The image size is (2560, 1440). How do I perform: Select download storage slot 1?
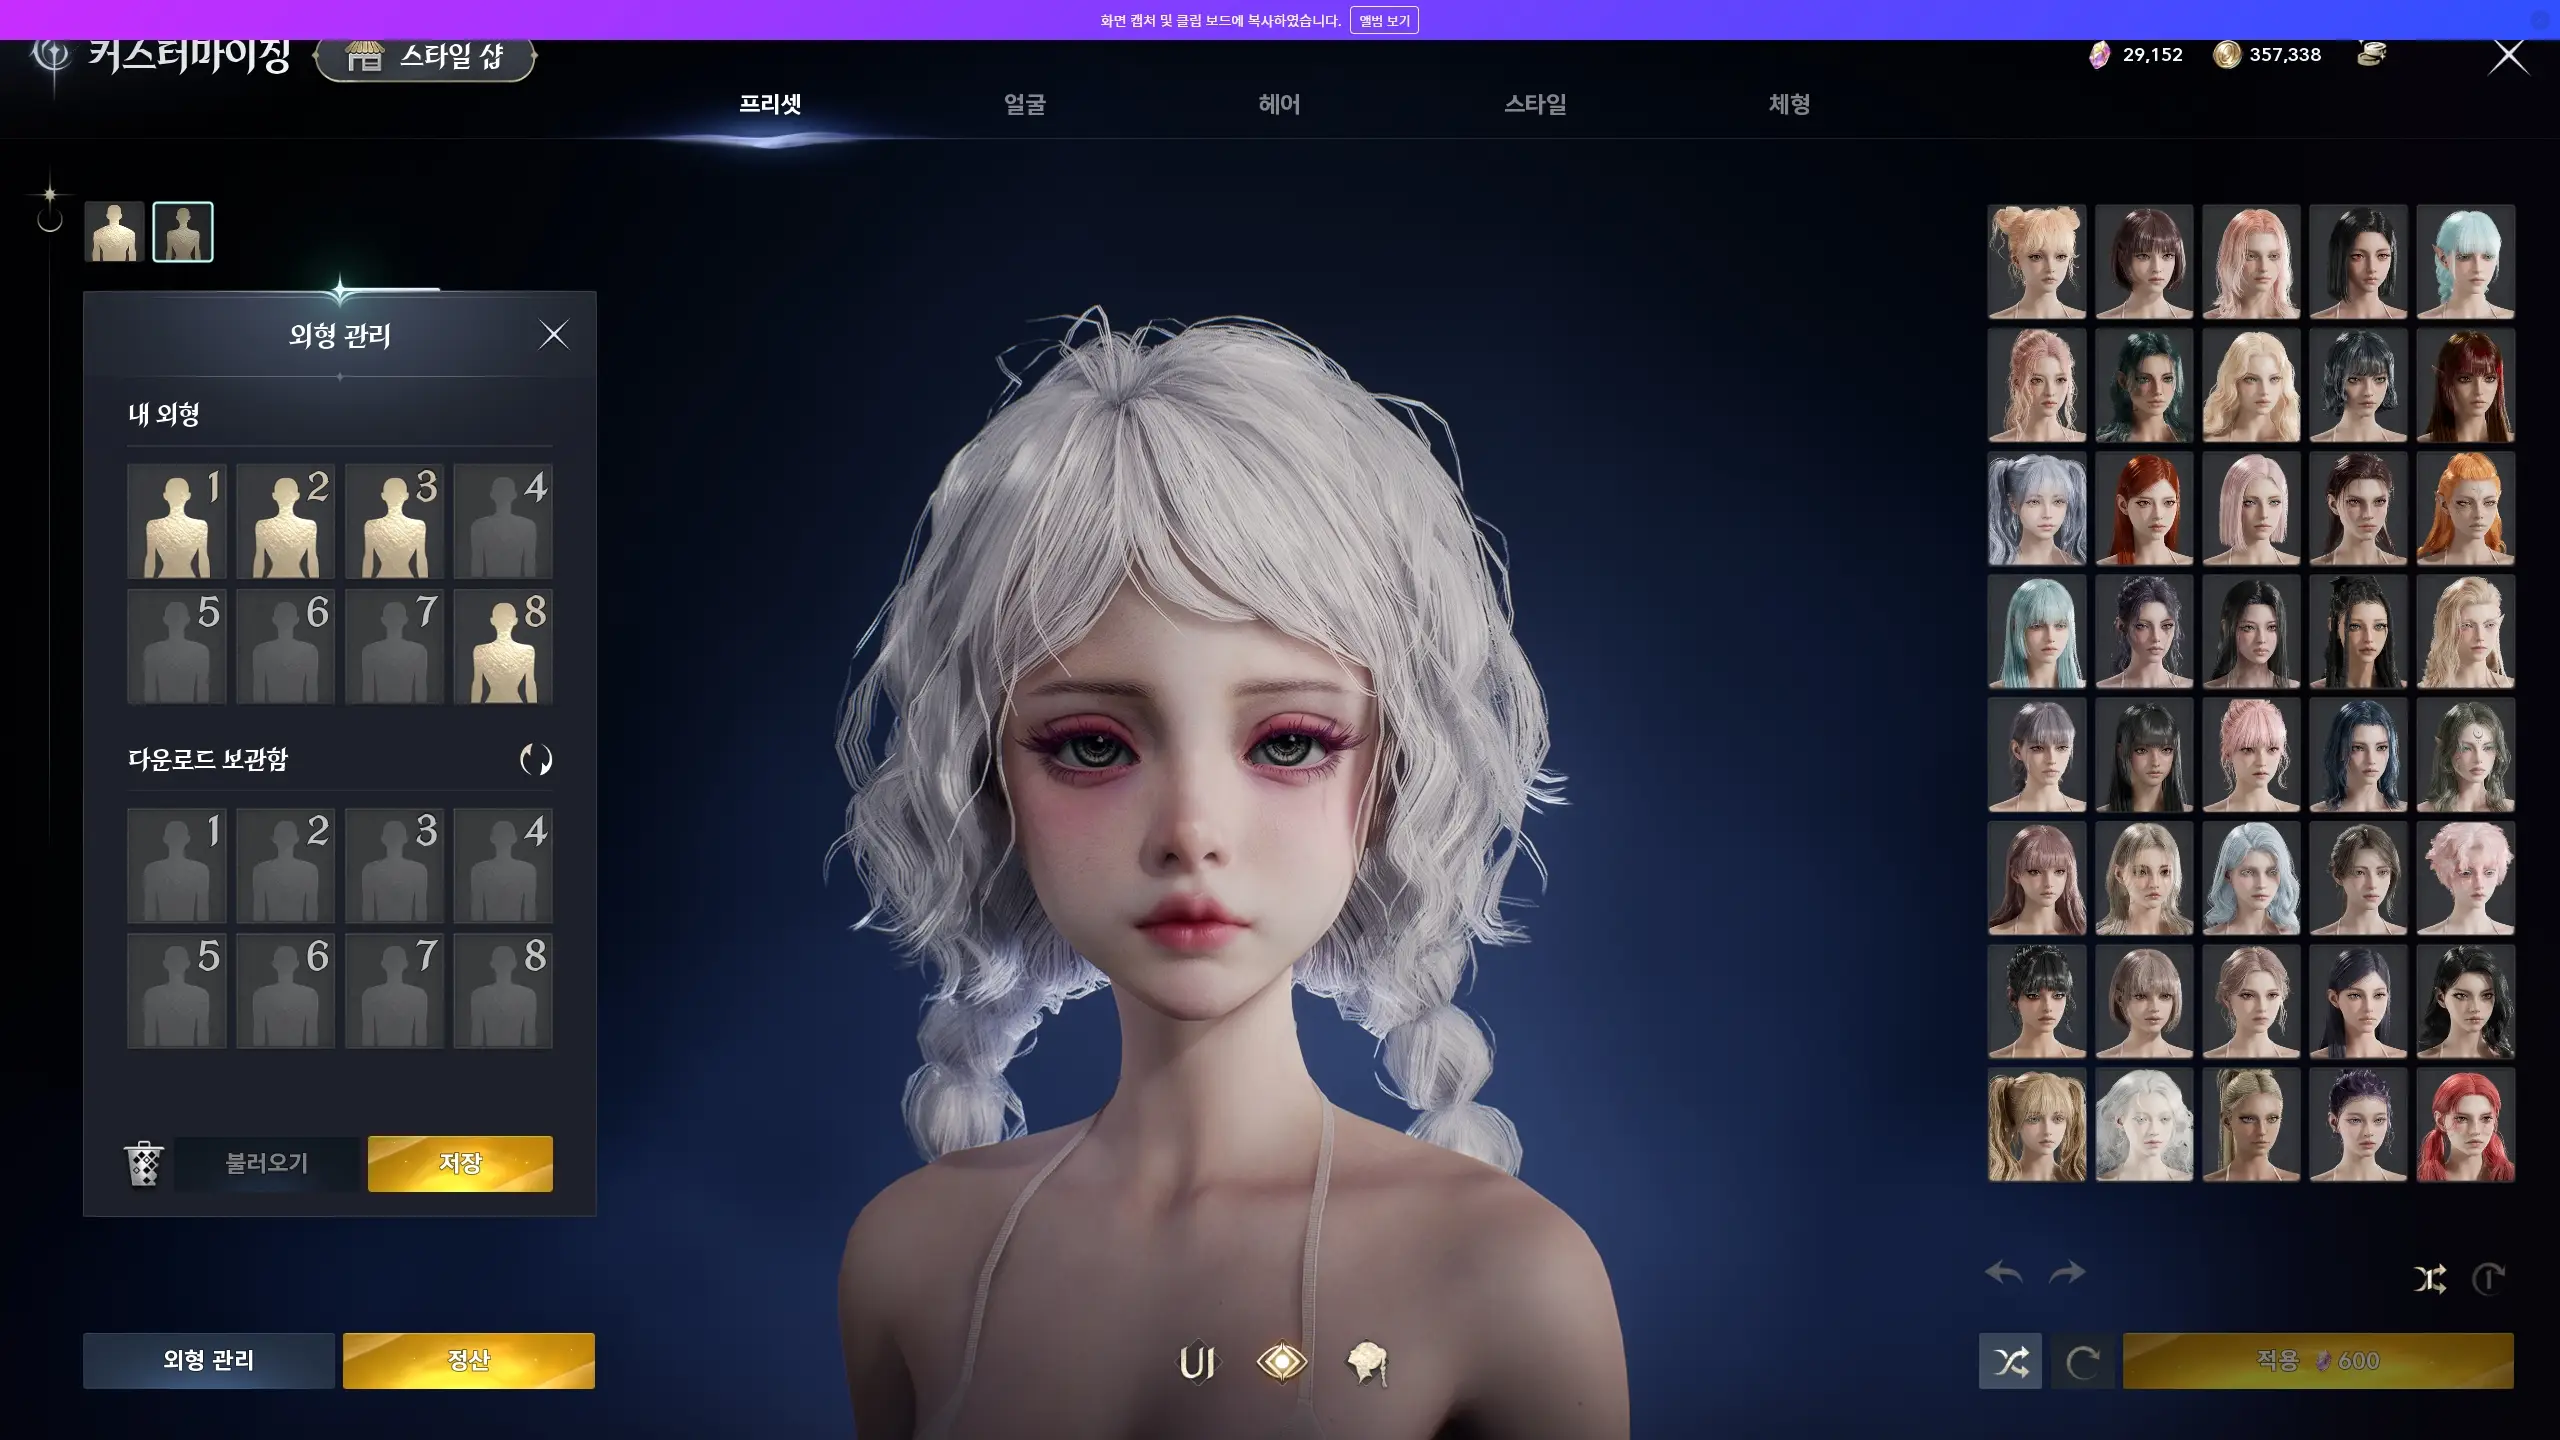click(177, 866)
